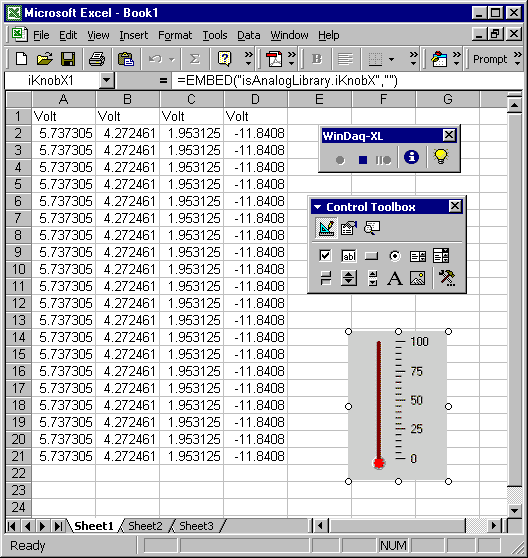
Task: Go to last sheet tab navigation button
Action: [58, 526]
